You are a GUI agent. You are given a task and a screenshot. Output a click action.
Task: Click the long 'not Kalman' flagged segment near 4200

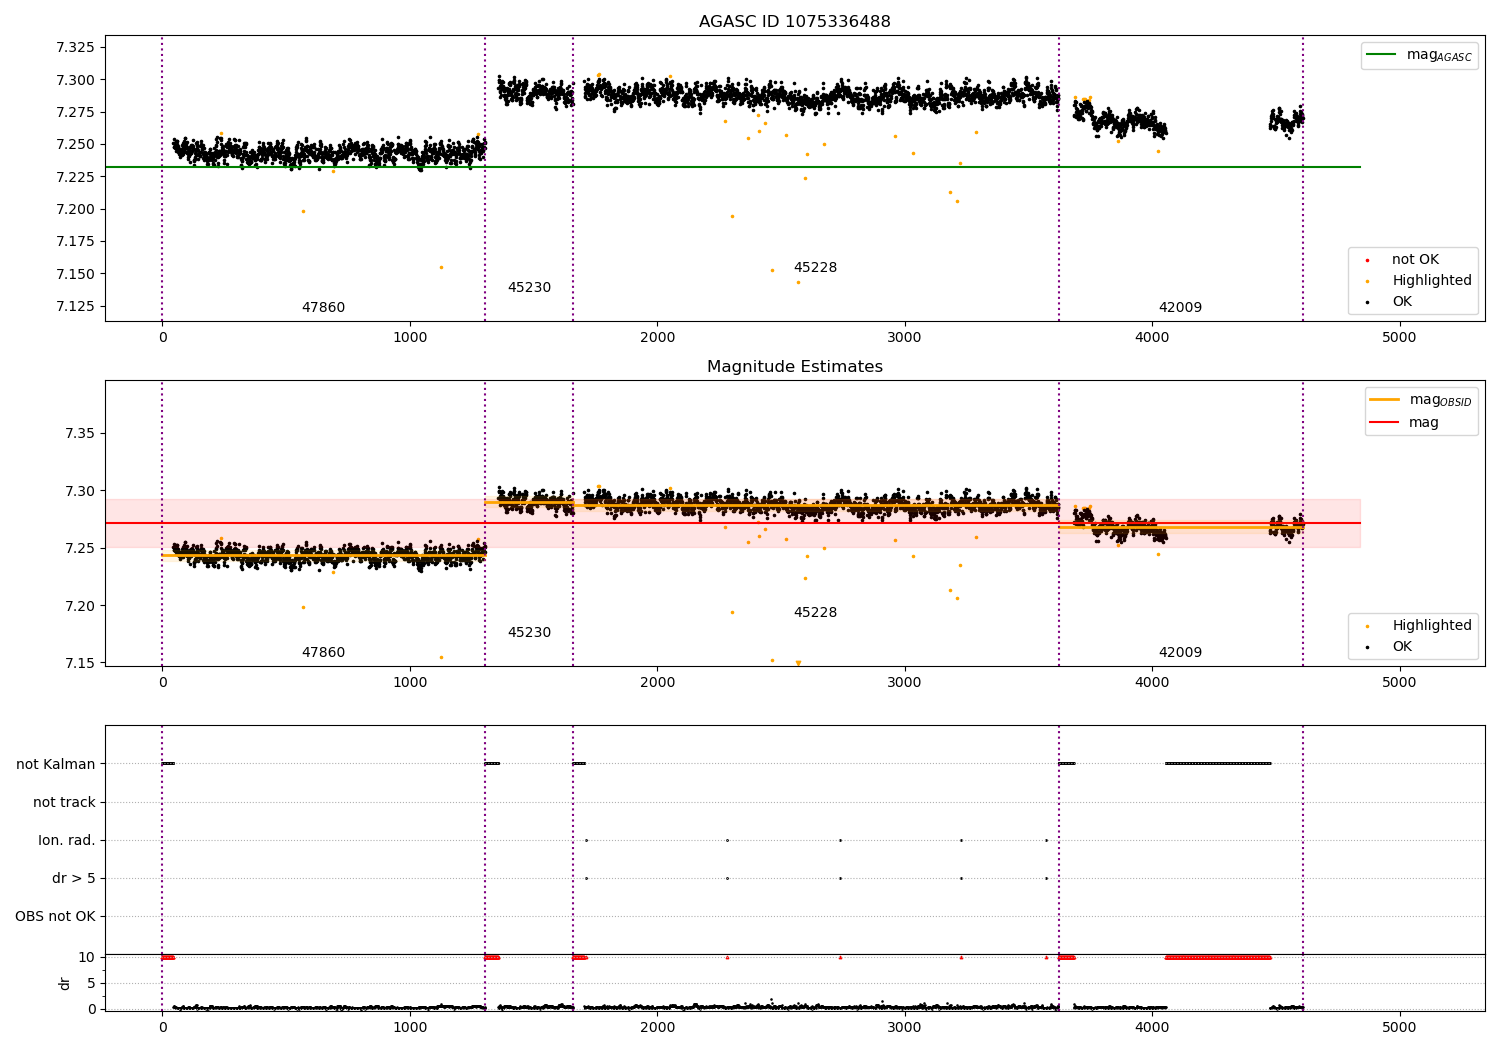click(x=1218, y=764)
